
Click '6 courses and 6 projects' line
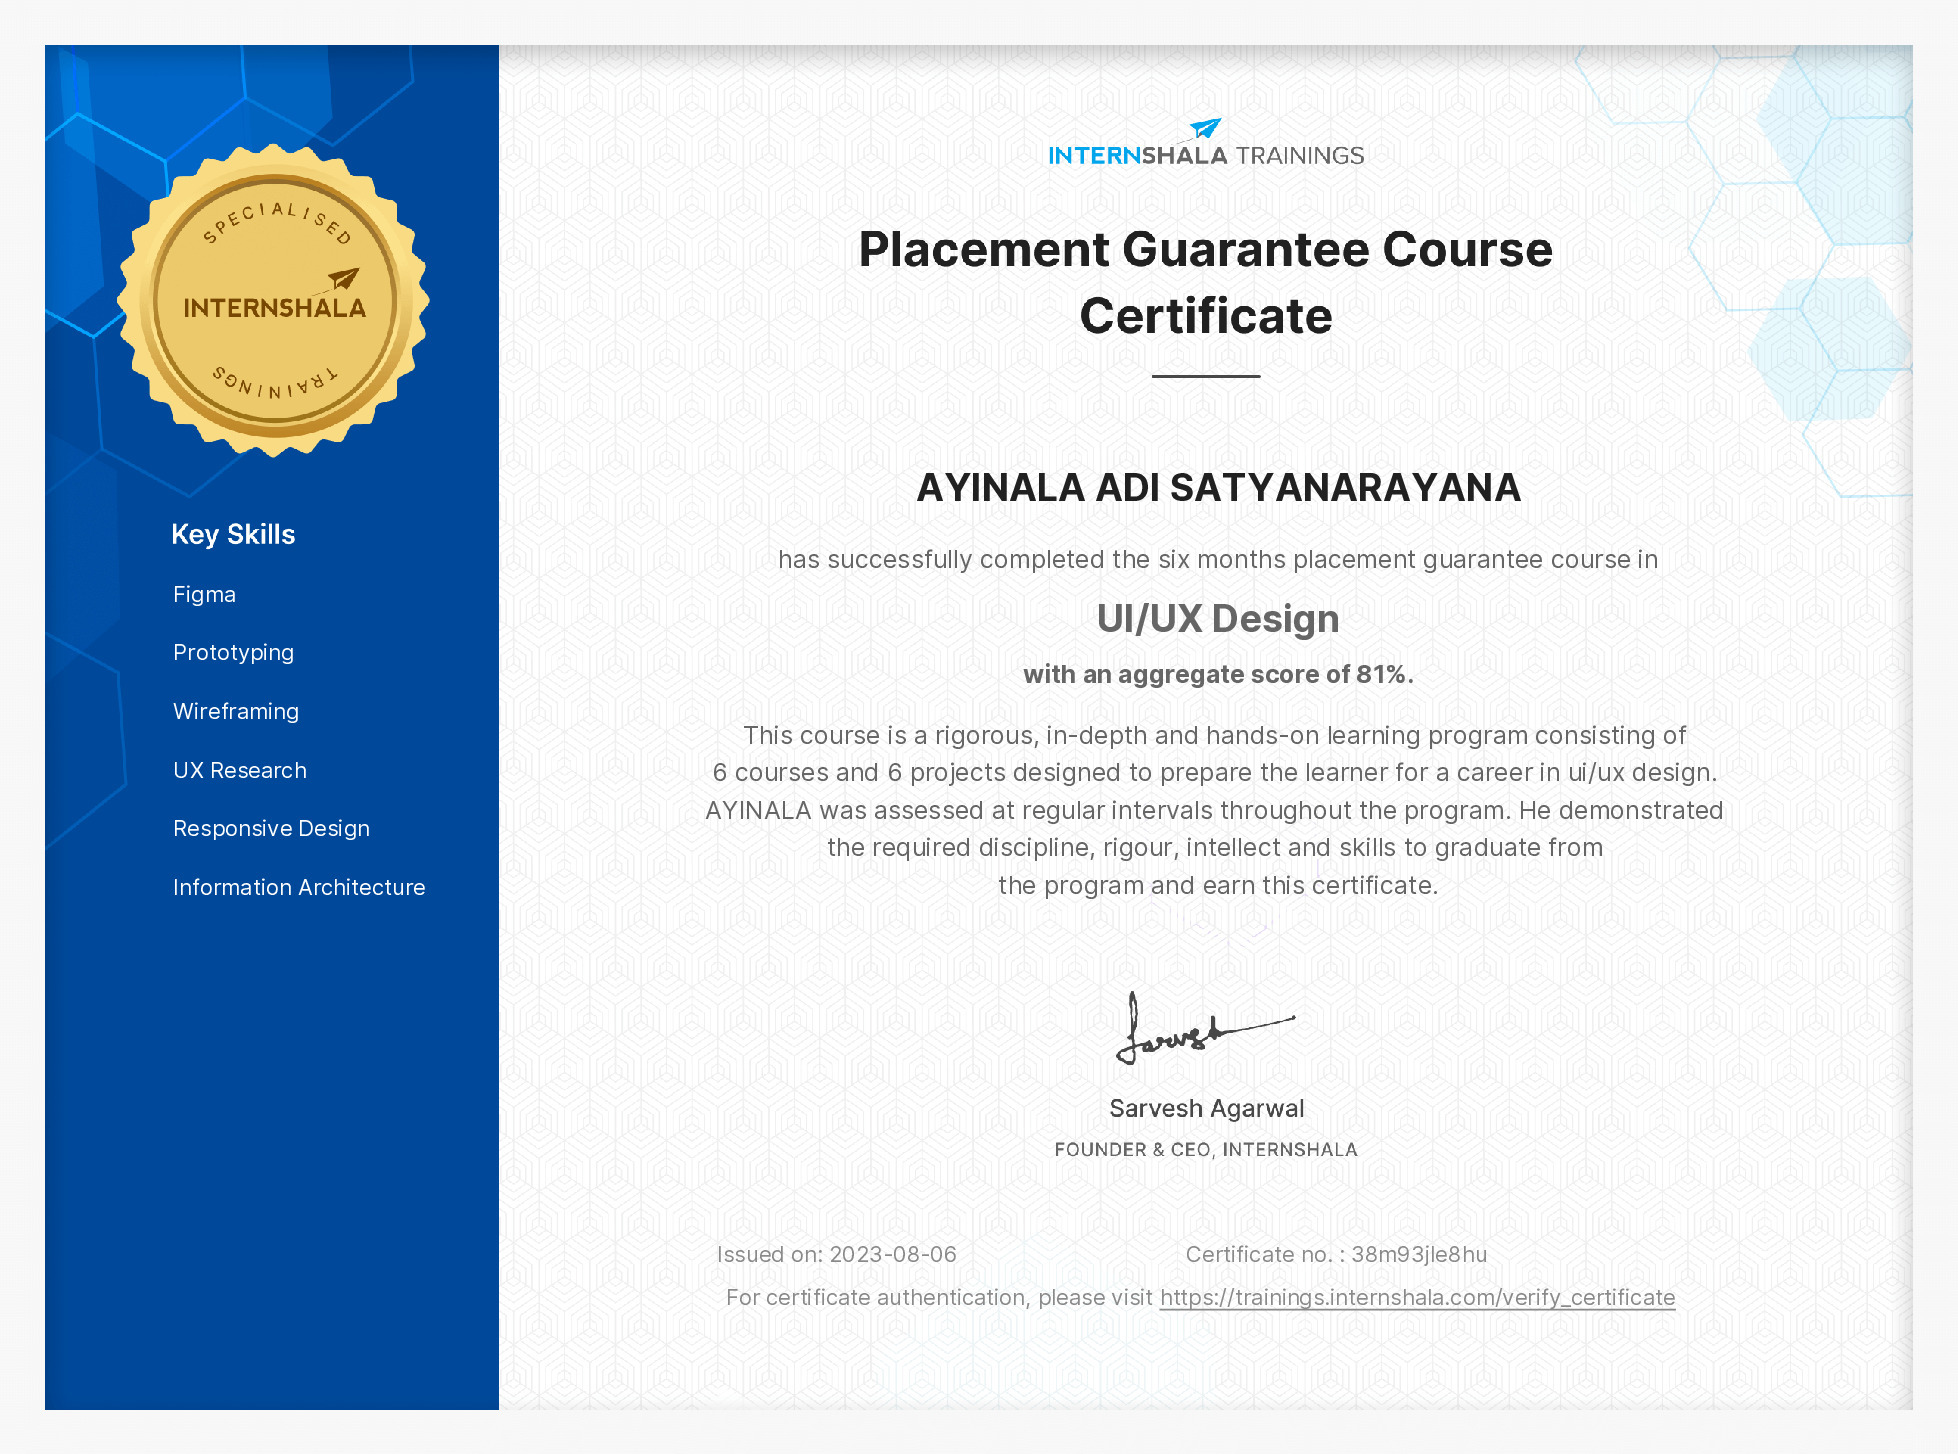(x=1215, y=773)
